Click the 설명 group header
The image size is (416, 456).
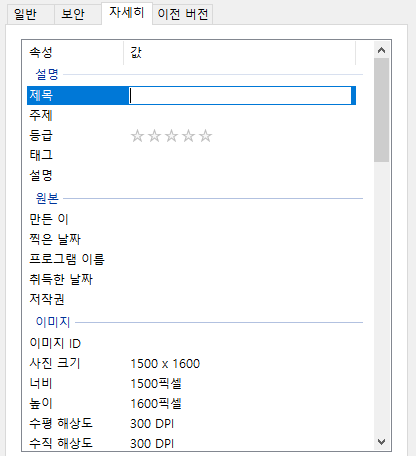[x=47, y=74]
